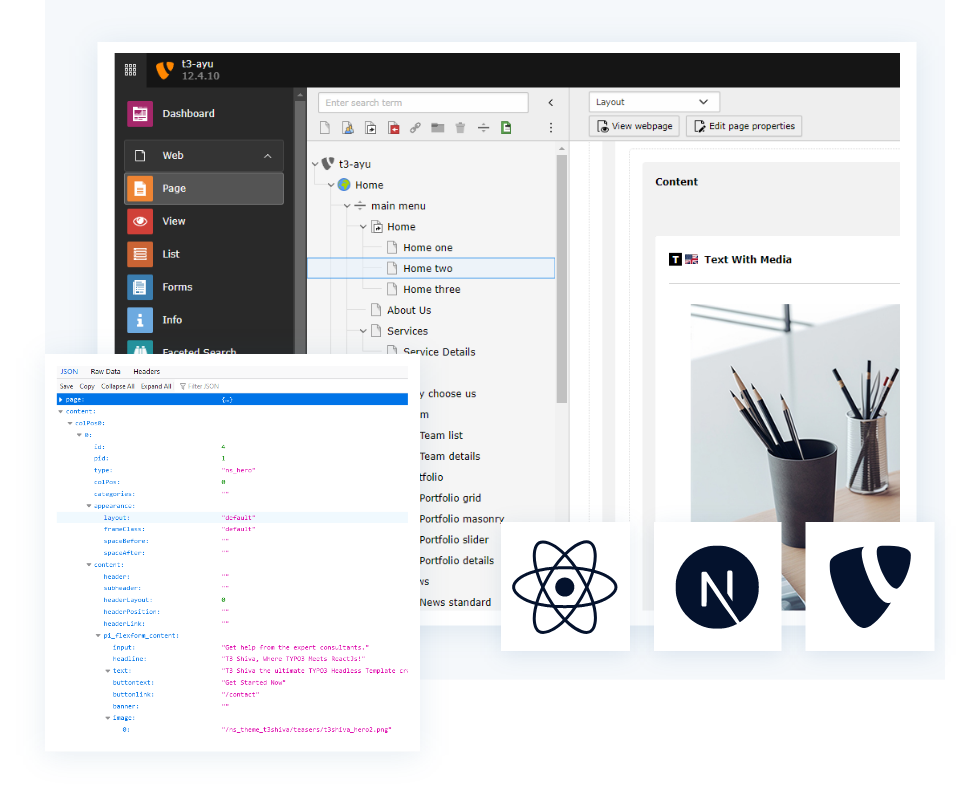Viewport: 969px width, 801px height.
Task: Collapse the main menu tree node
Action: tap(347, 206)
